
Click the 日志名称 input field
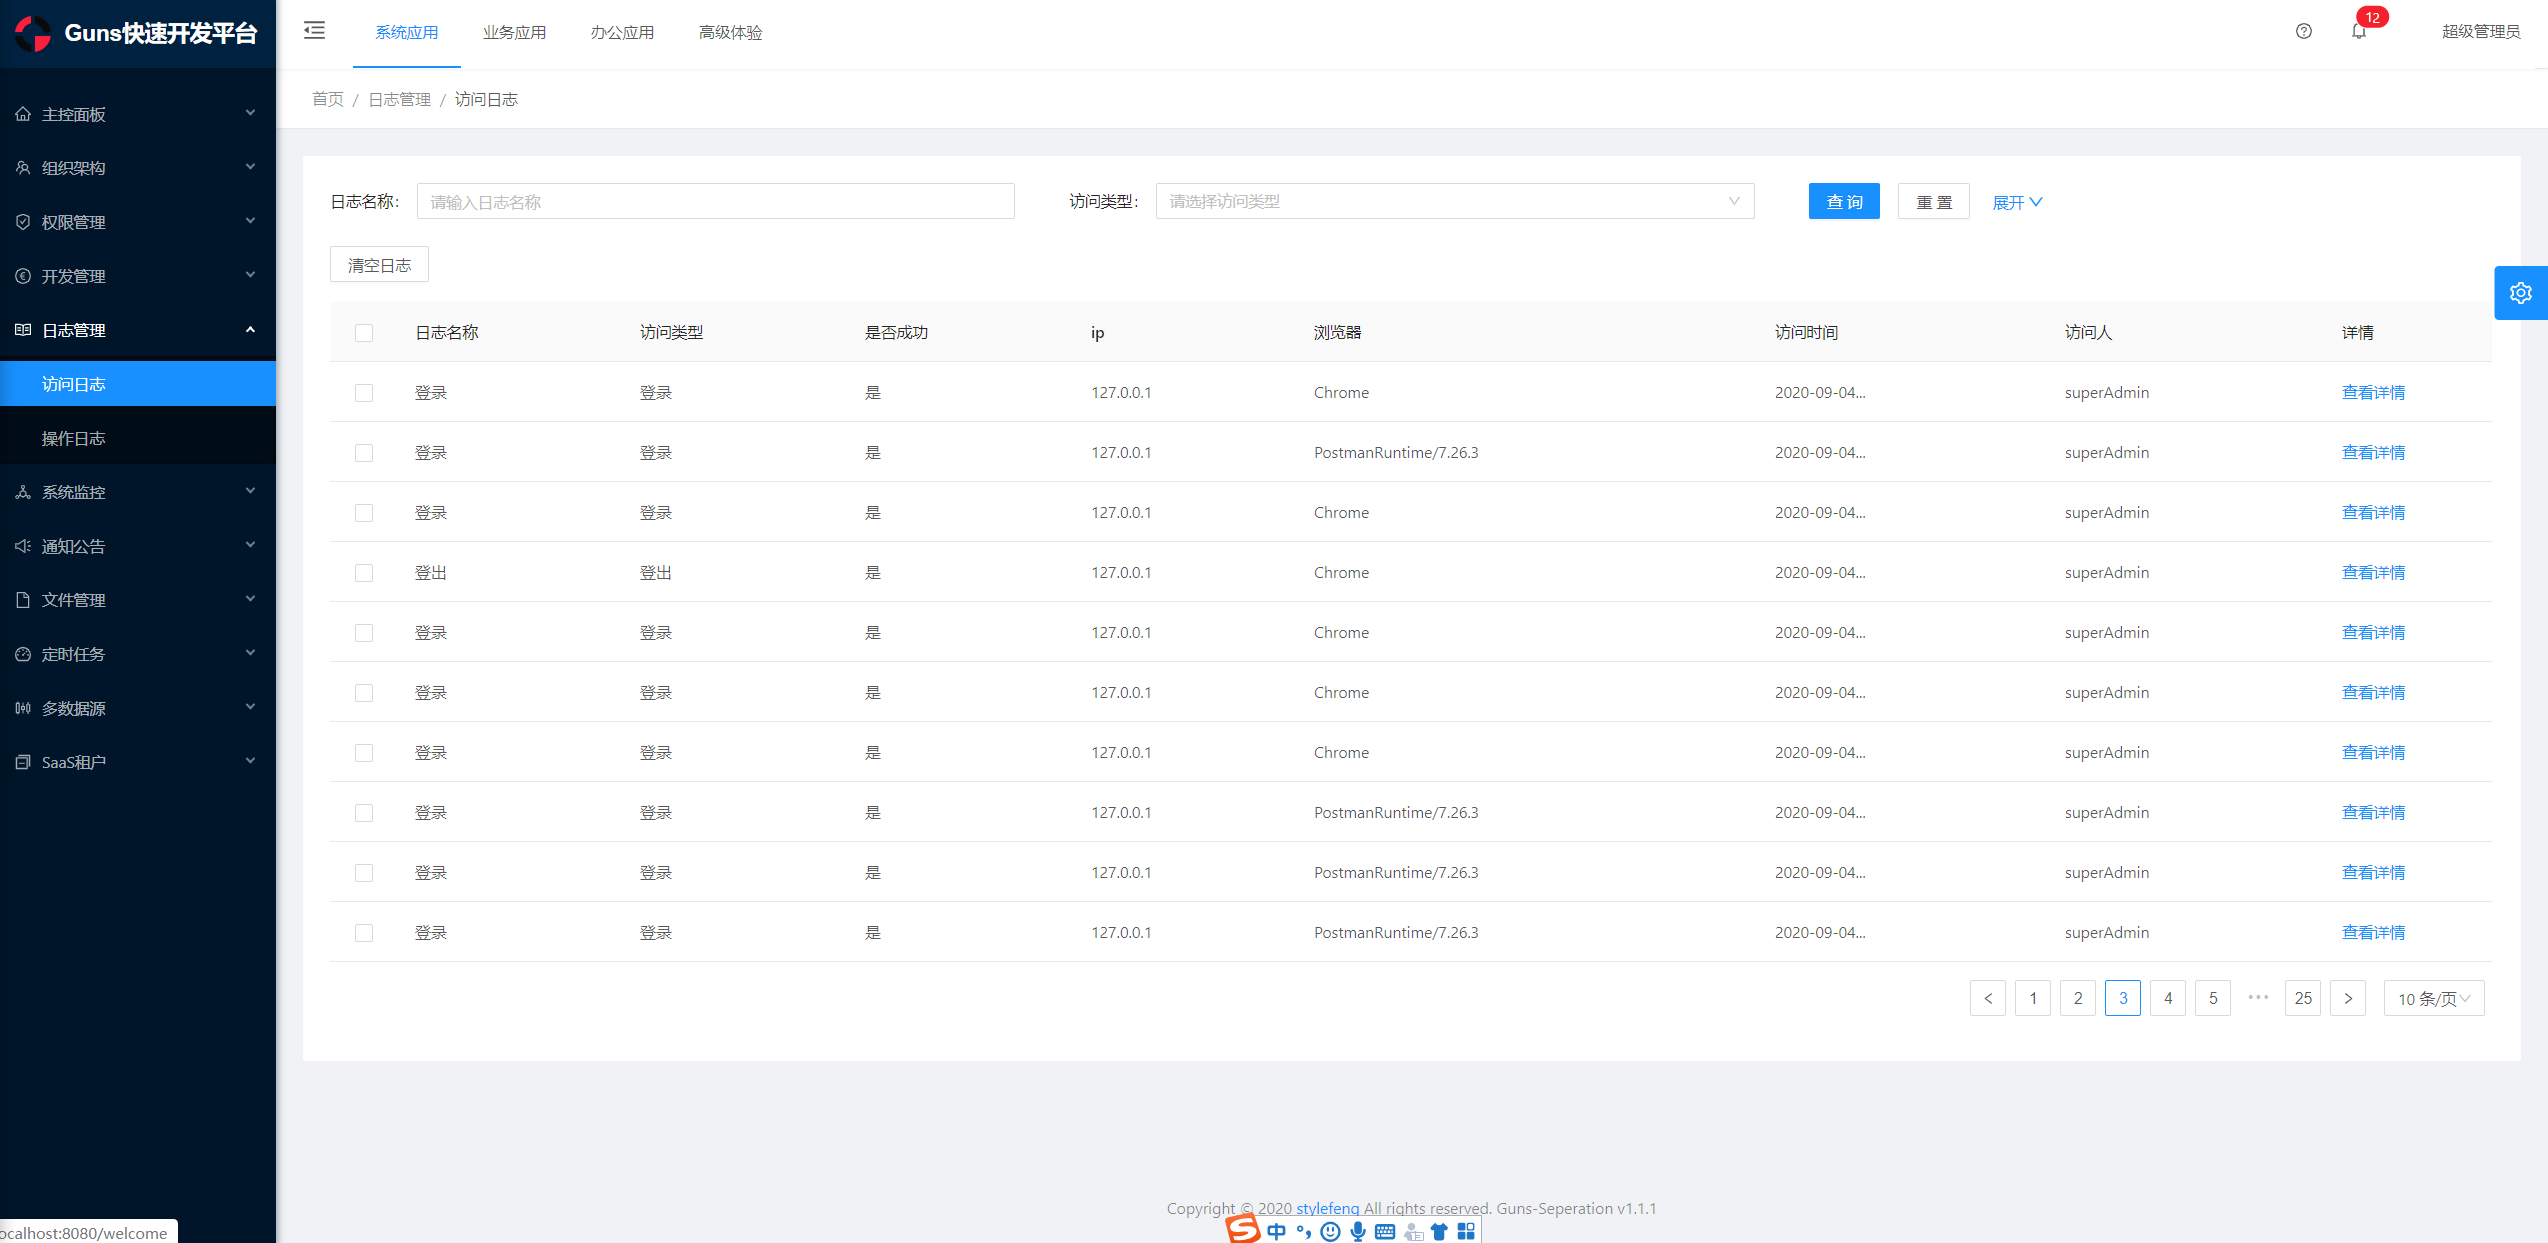[715, 201]
